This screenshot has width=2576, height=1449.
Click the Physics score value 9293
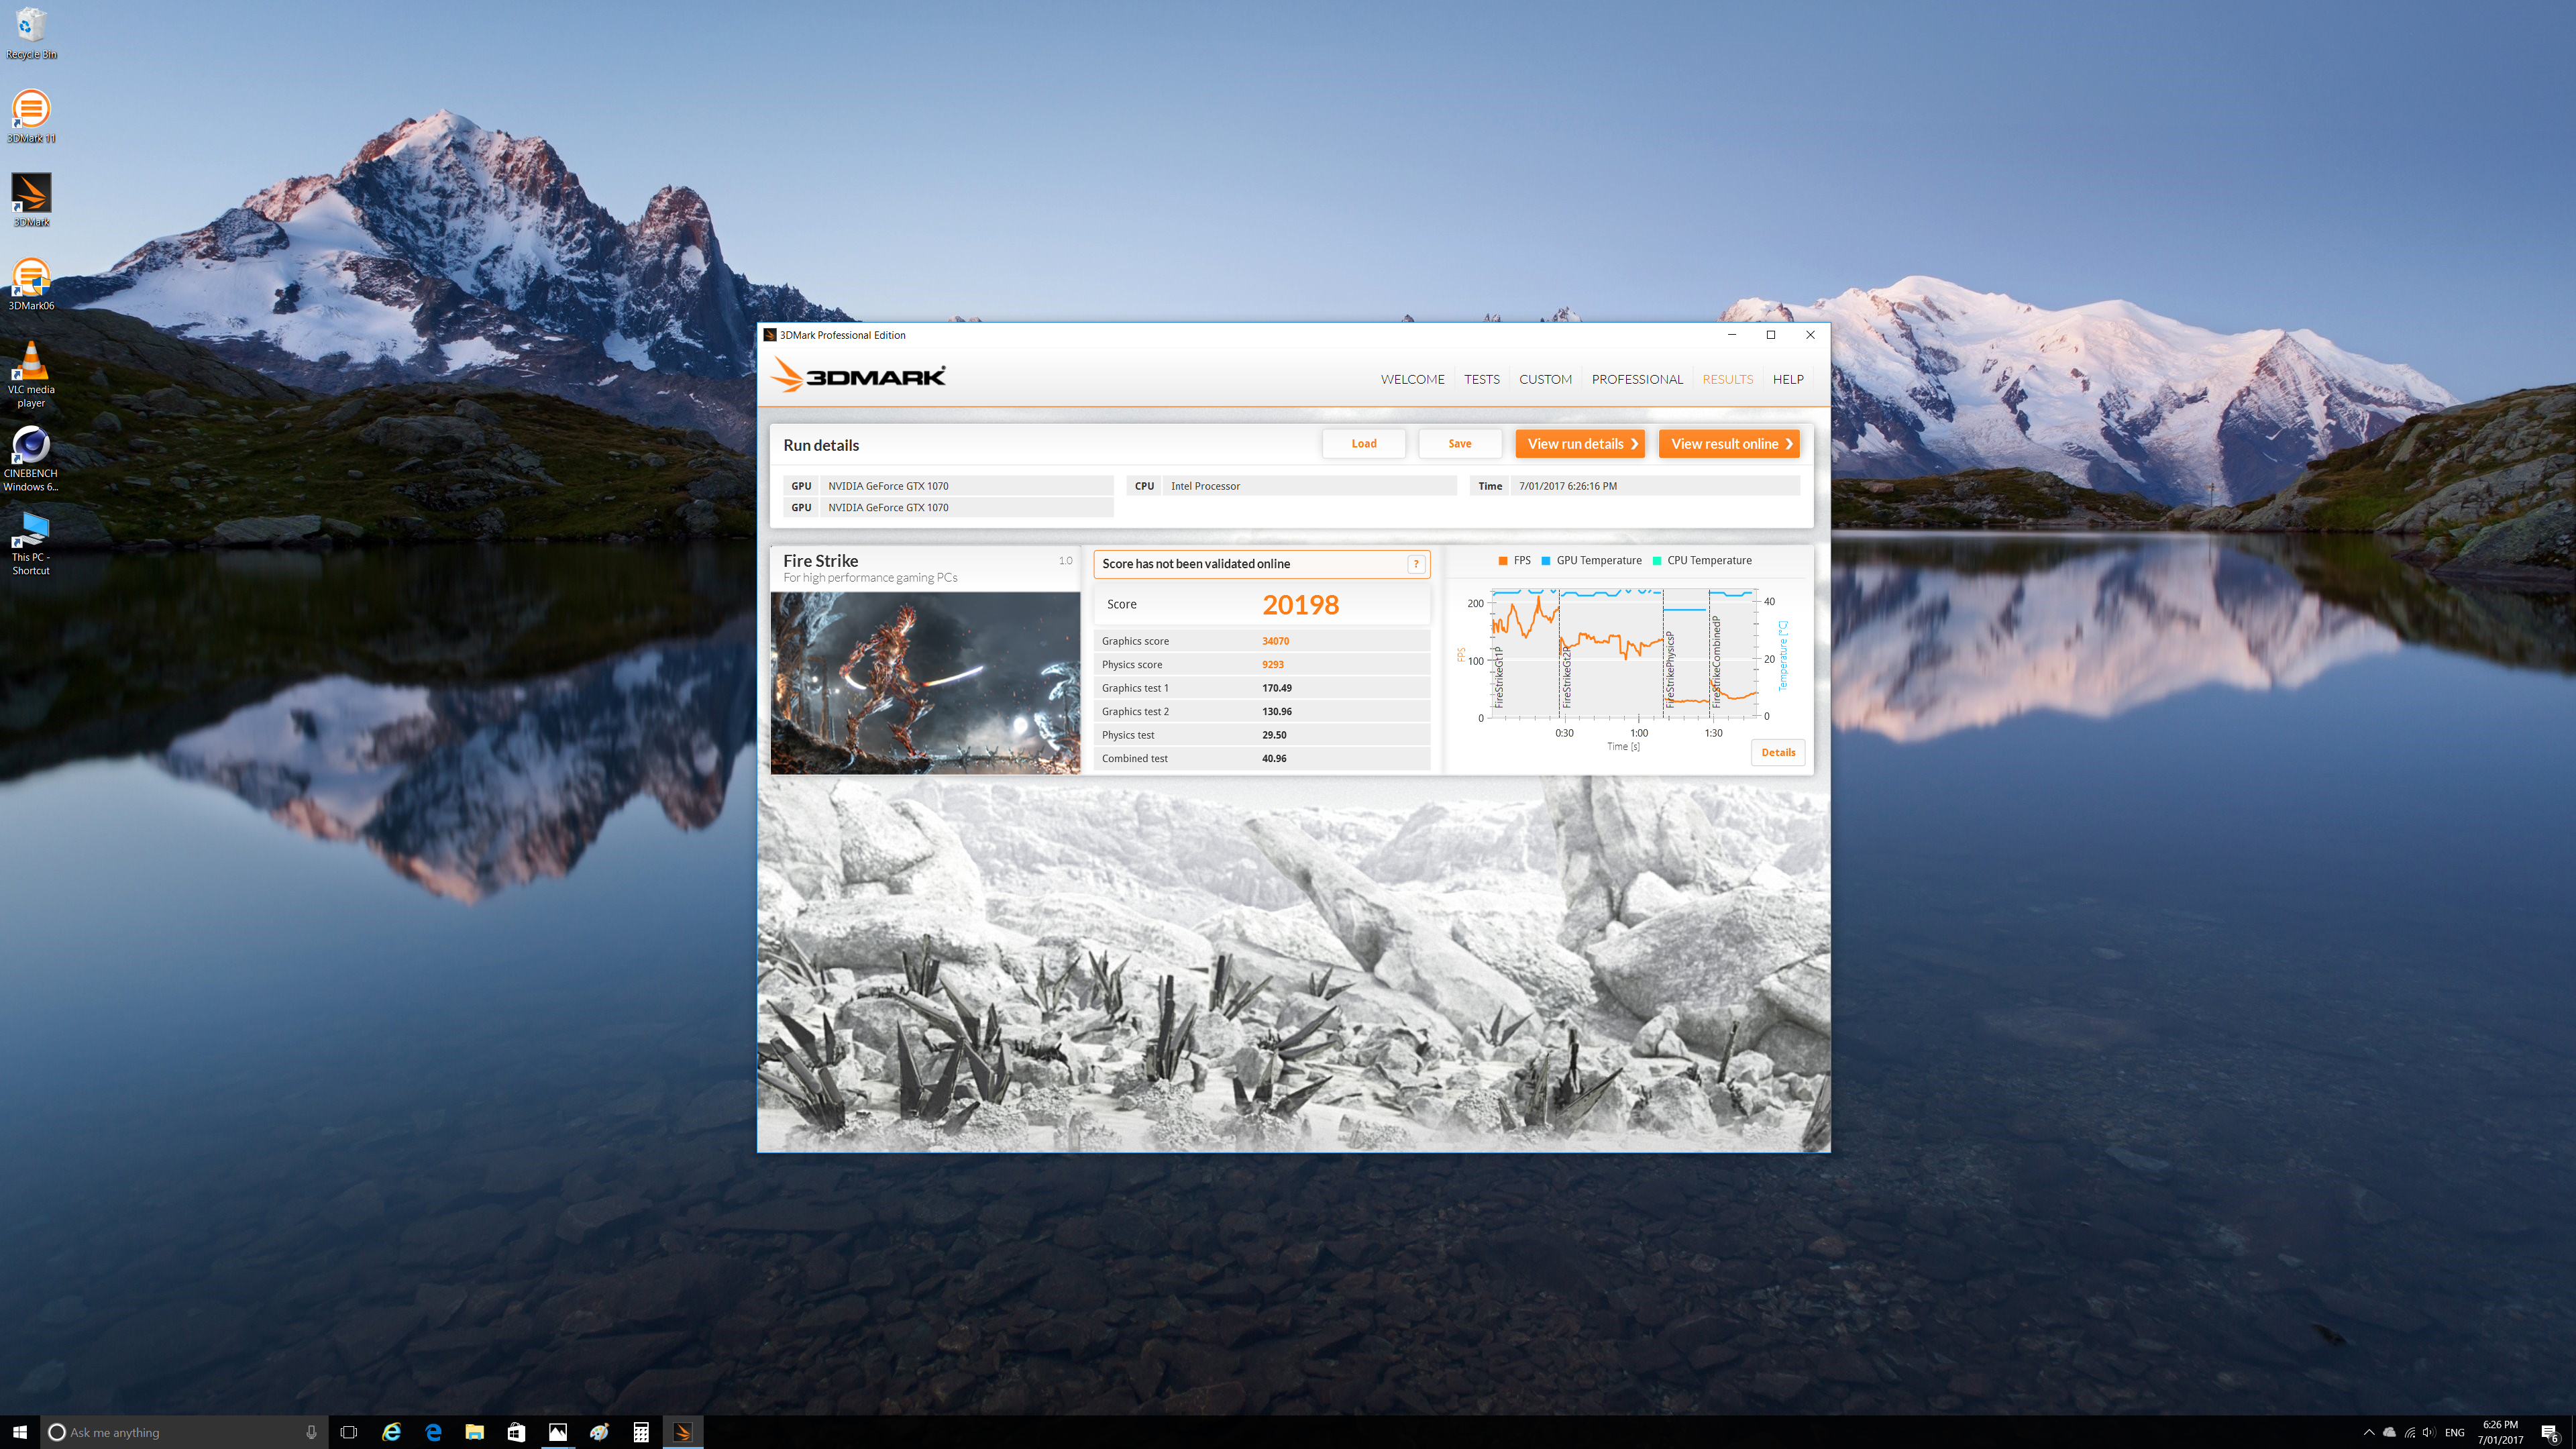click(1272, 664)
